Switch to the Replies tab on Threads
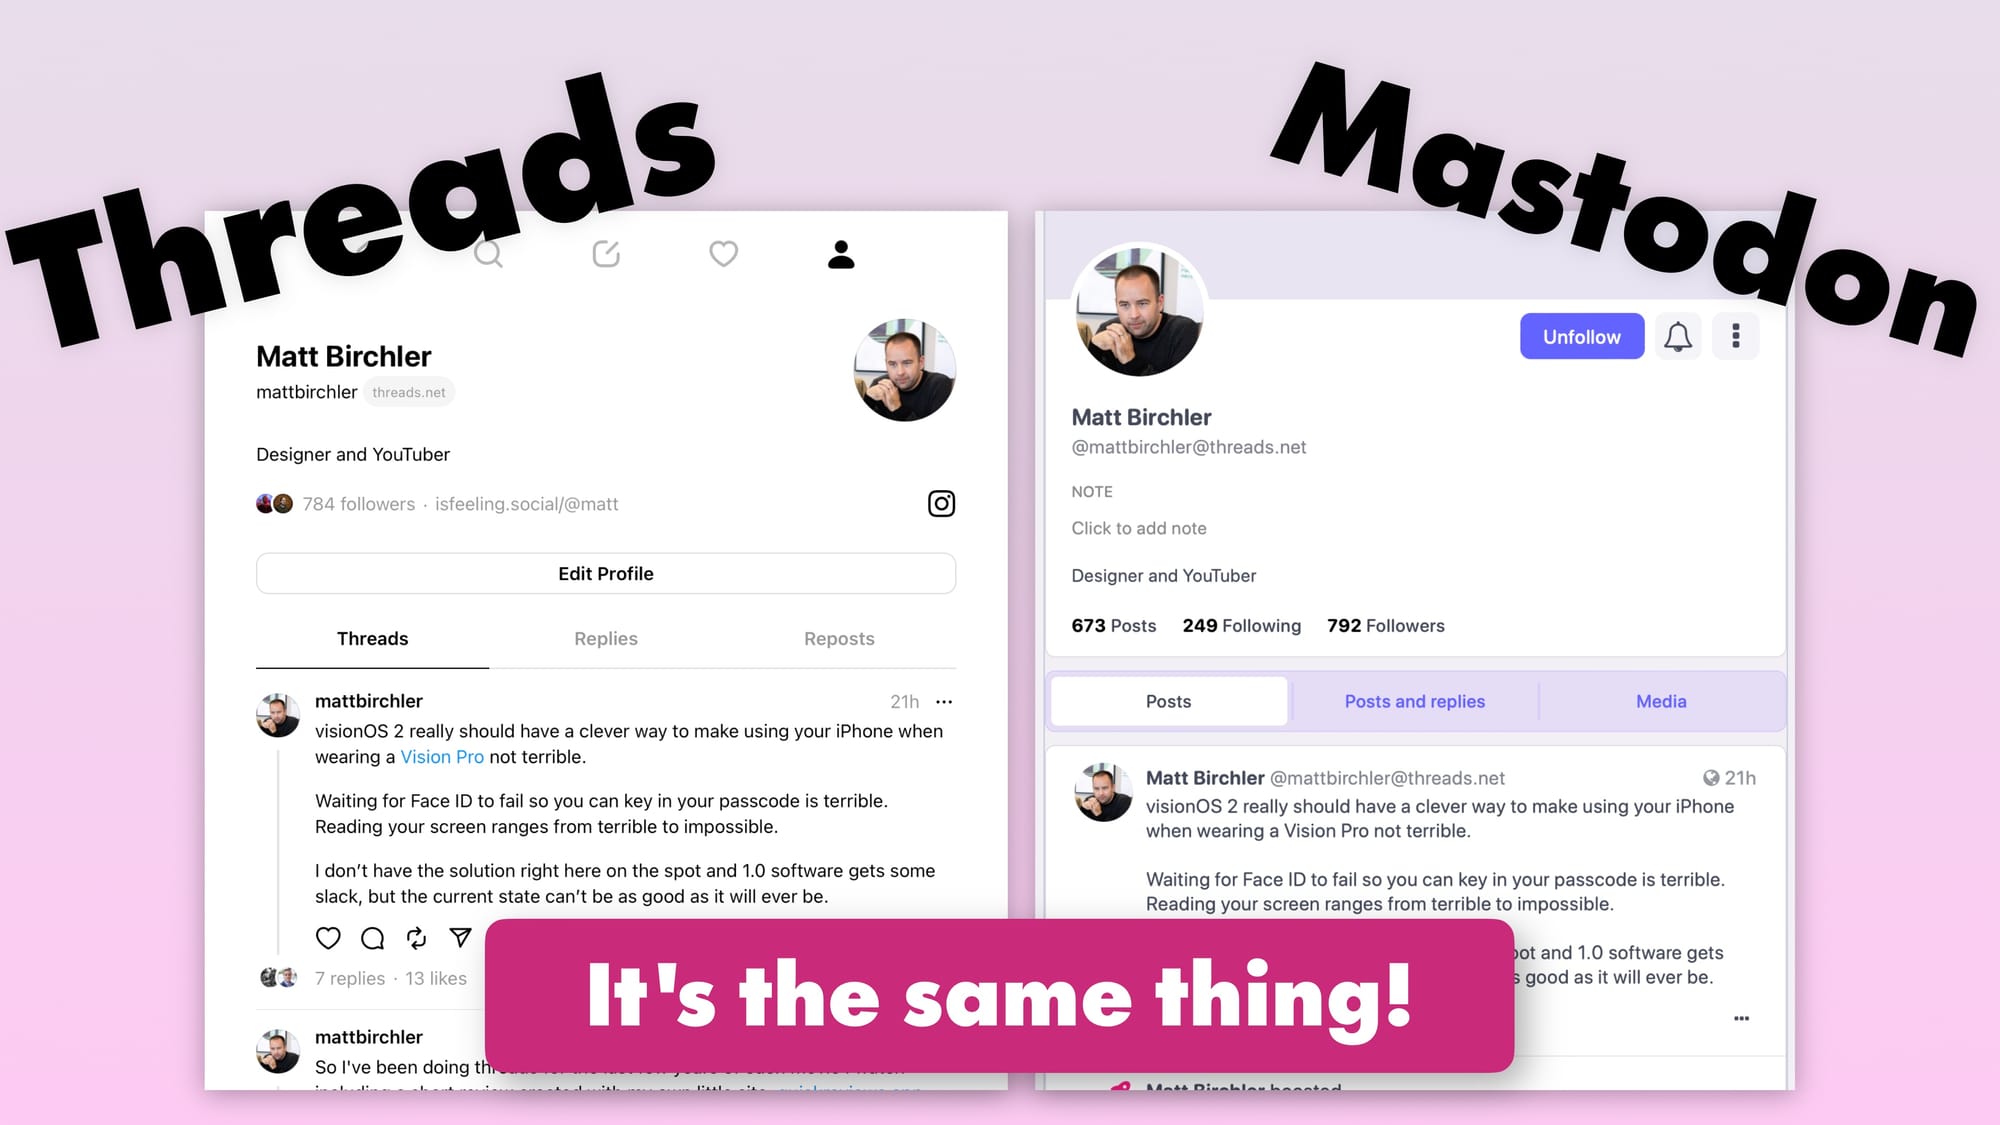Viewport: 2000px width, 1125px height. point(606,637)
